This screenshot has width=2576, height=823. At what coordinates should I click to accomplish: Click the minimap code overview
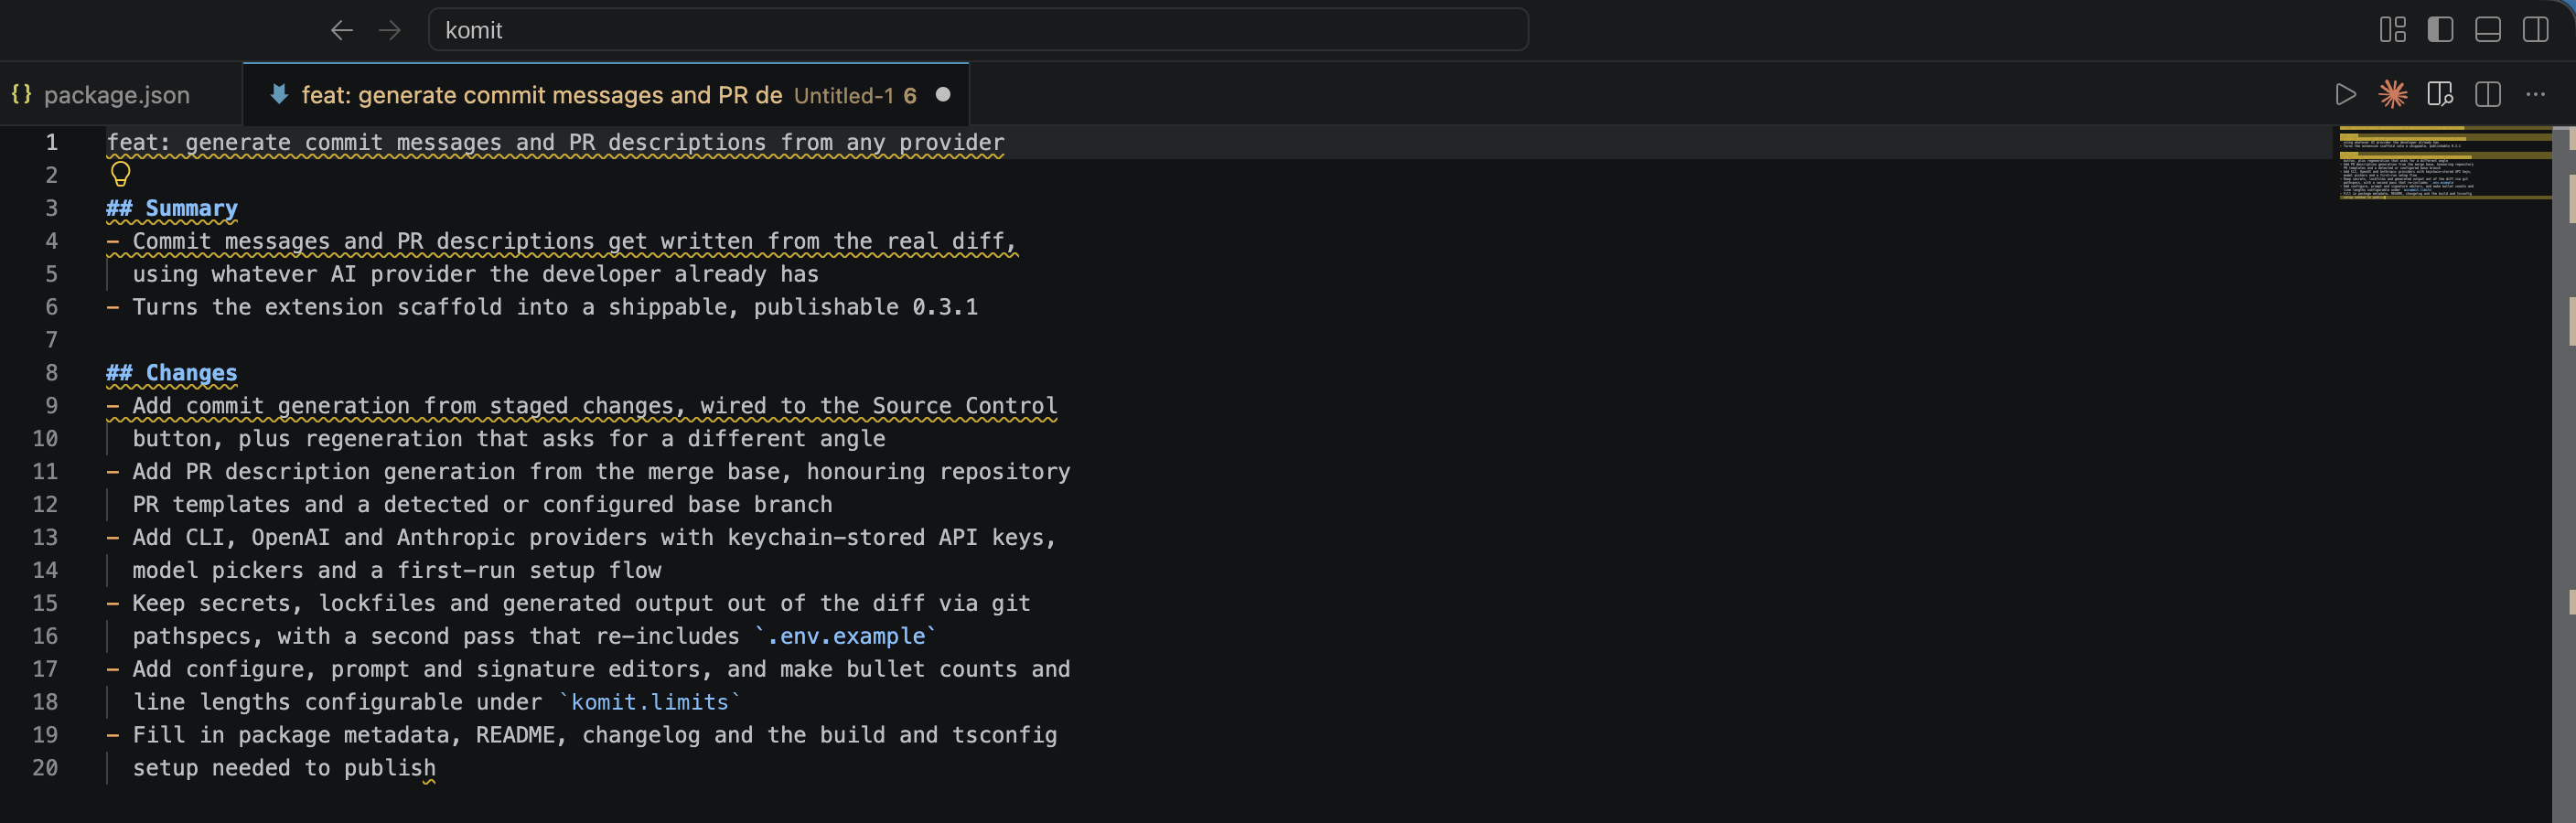click(2444, 164)
